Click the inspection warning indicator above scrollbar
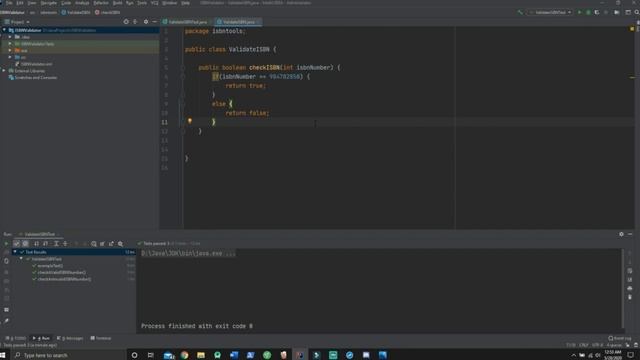 [632, 29]
